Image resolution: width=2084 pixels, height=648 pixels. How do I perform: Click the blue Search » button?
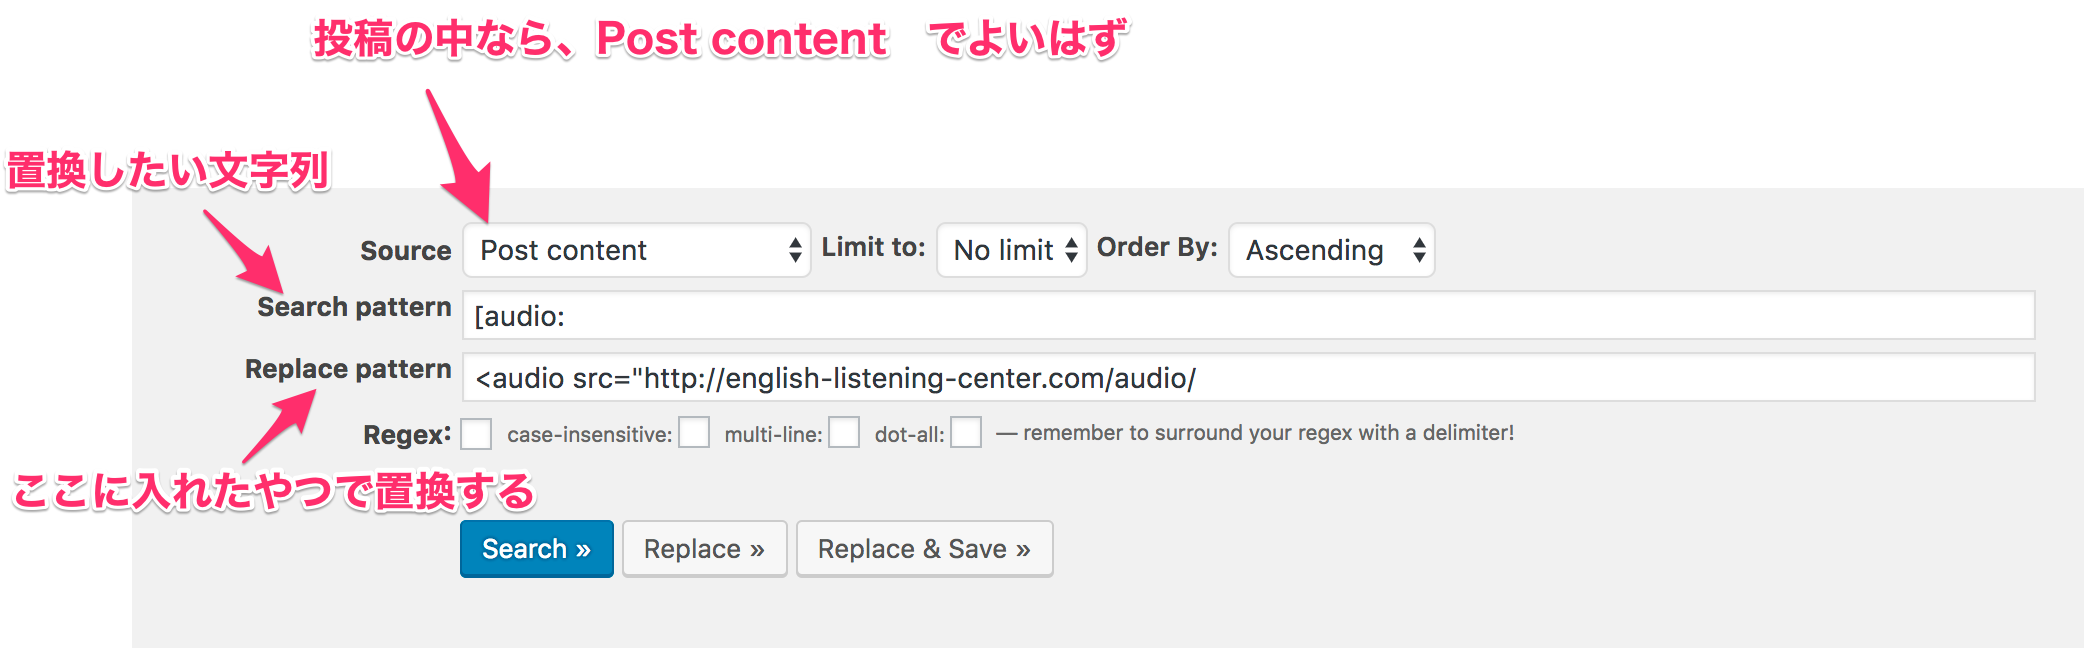537,549
